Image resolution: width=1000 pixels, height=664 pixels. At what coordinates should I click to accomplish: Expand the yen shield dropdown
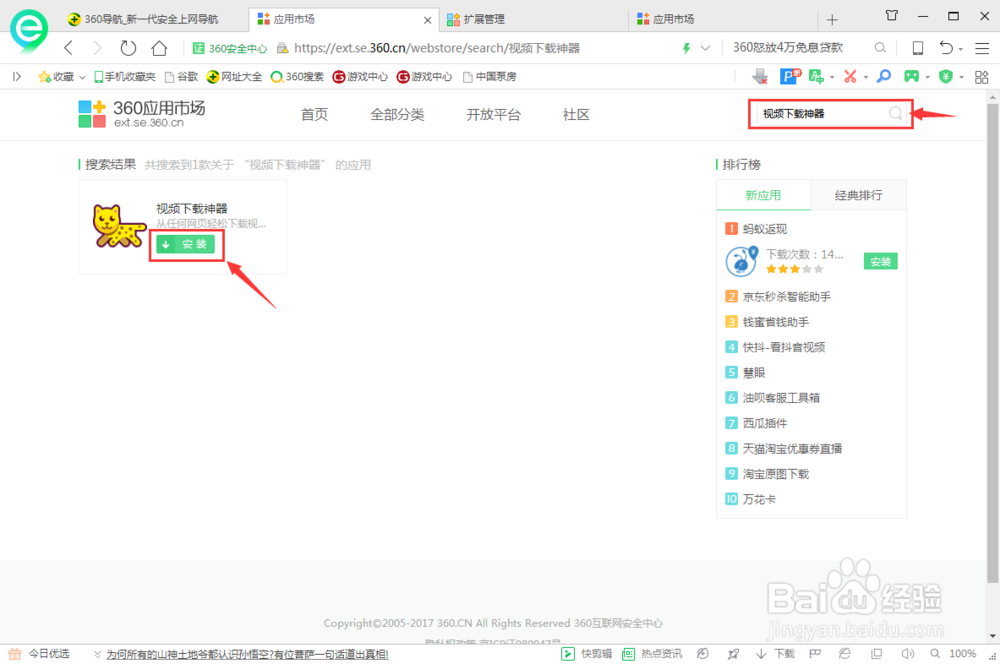(961, 78)
